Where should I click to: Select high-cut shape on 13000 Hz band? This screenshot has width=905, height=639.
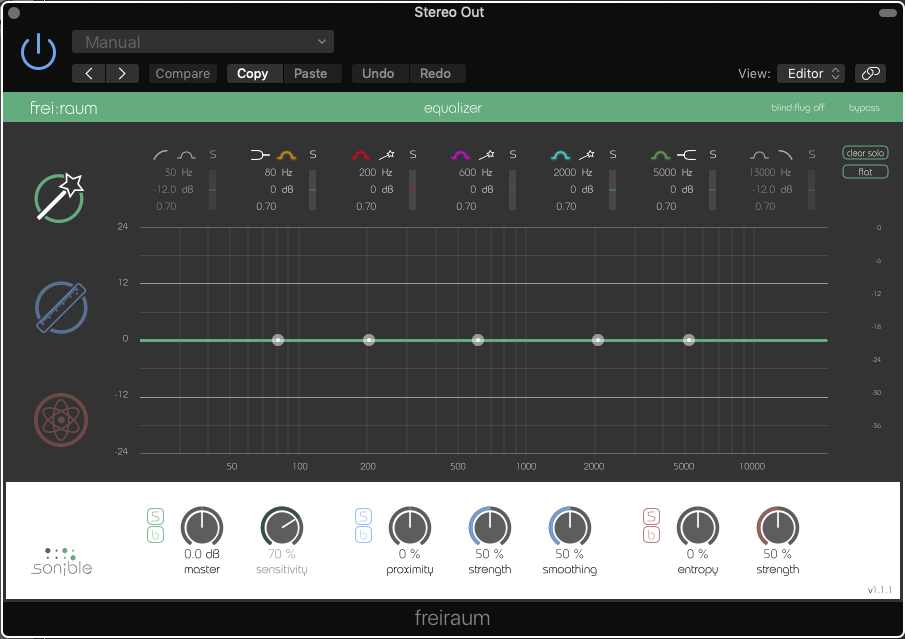(x=786, y=154)
